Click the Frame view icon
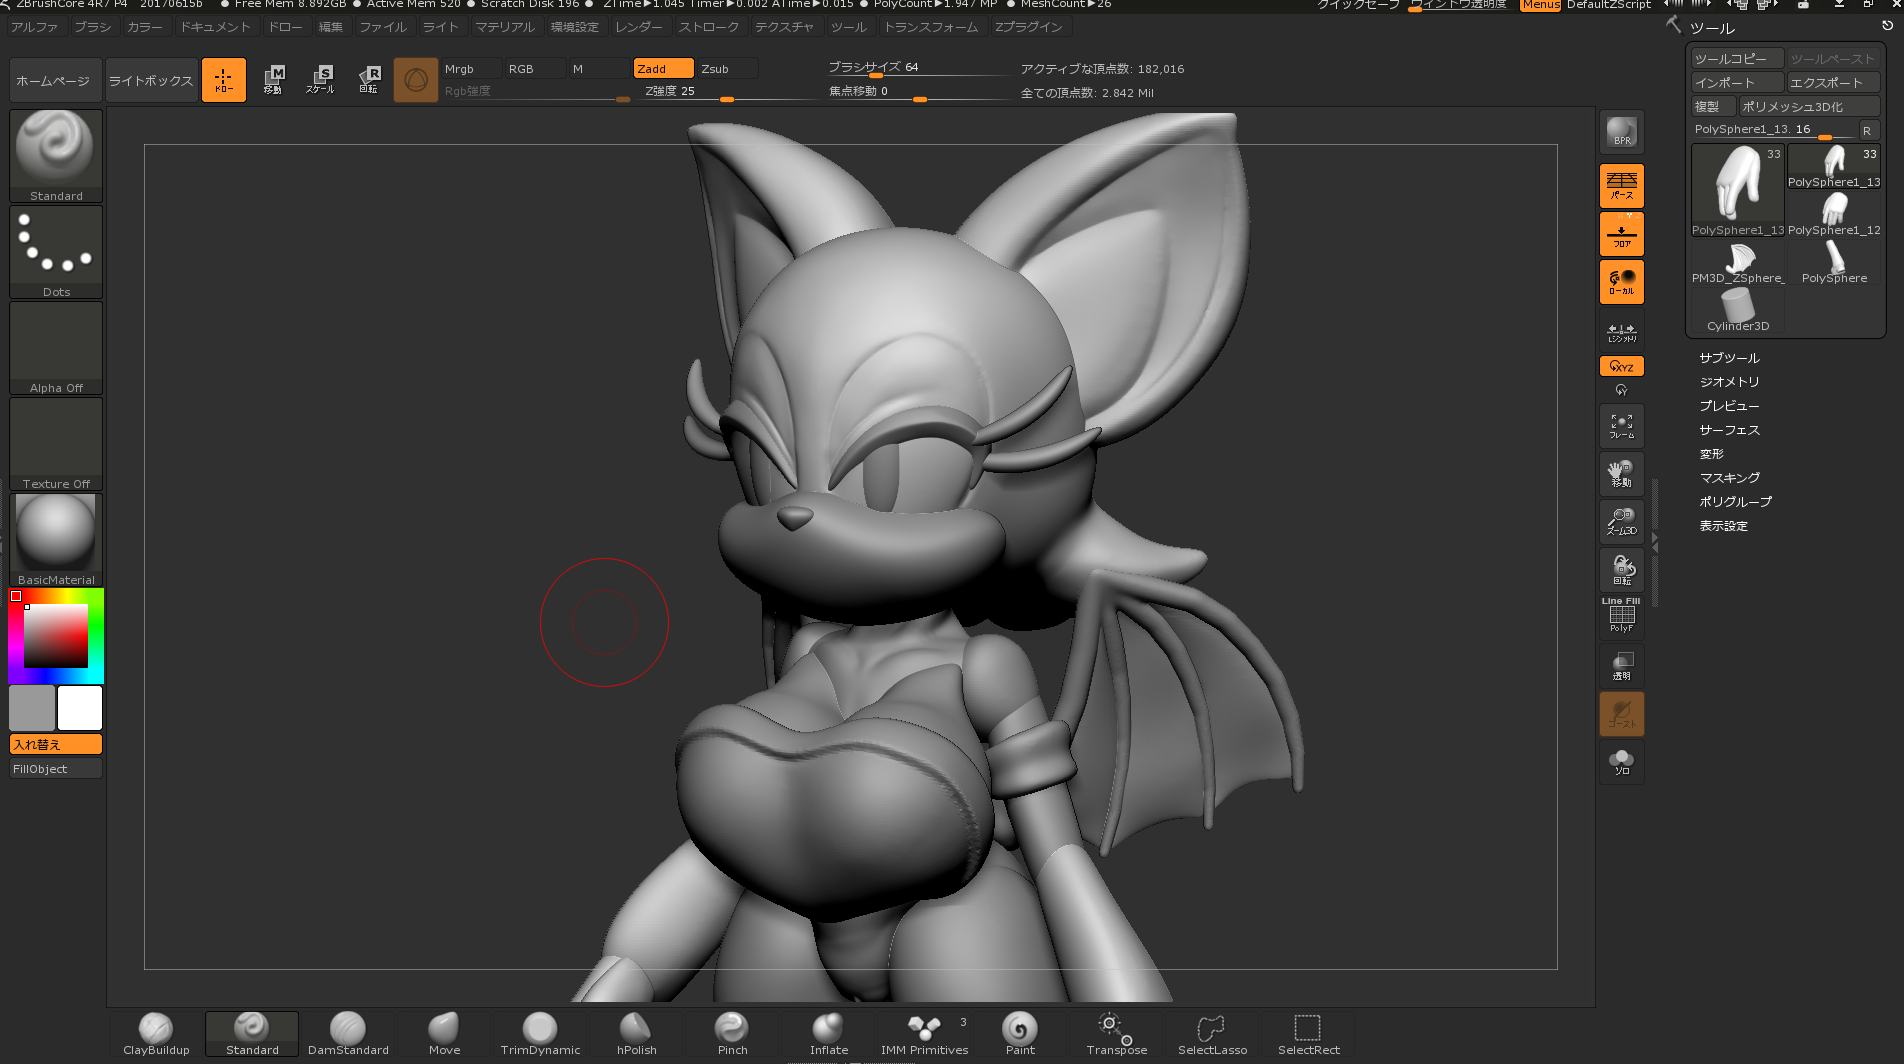This screenshot has height=1064, width=1904. tap(1621, 426)
